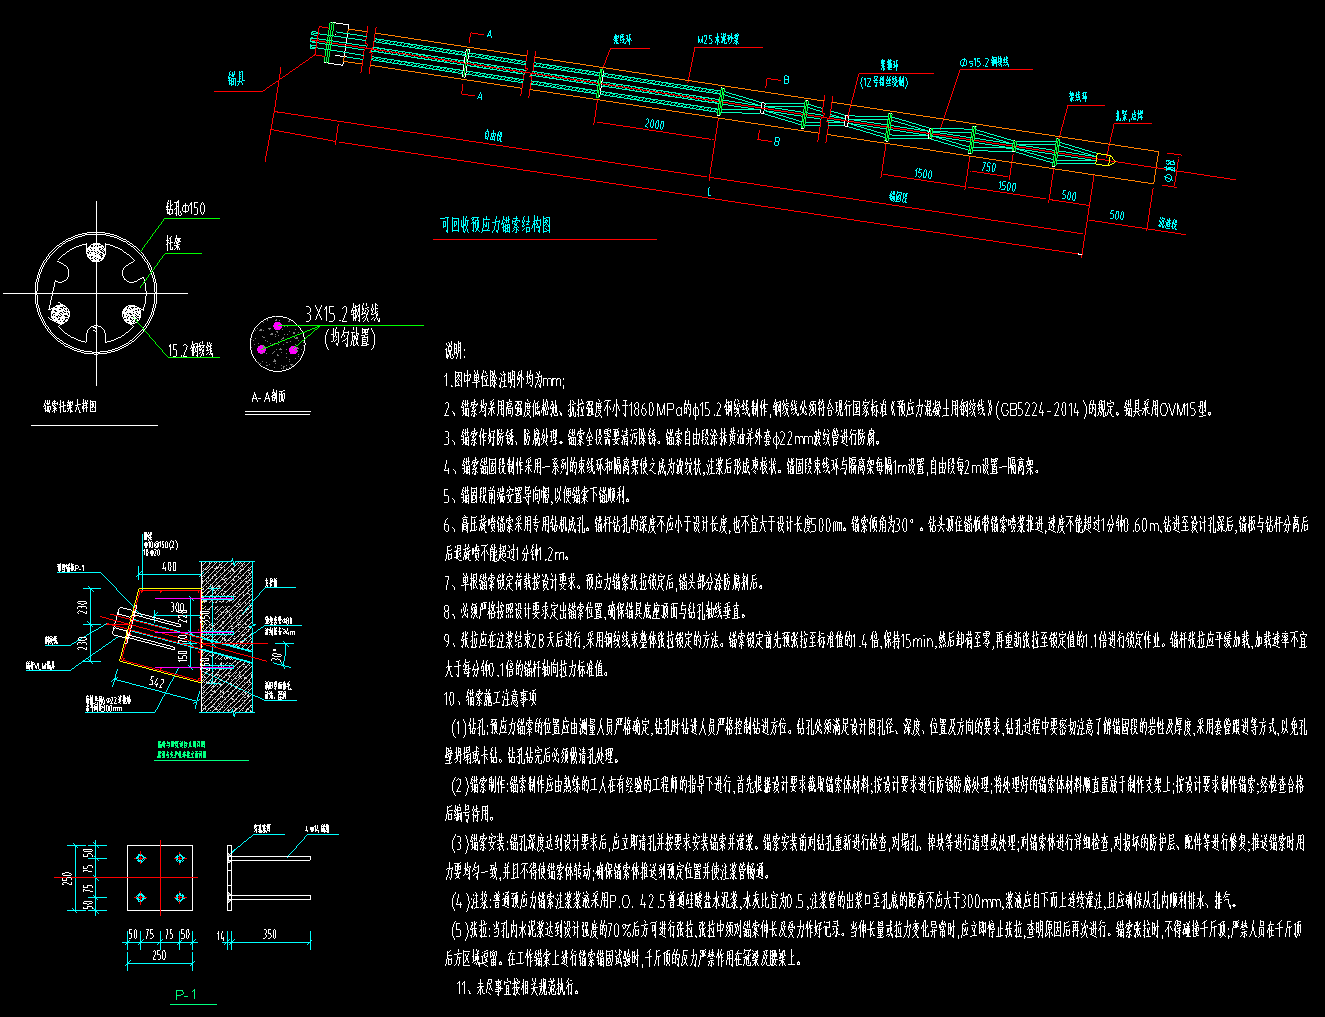This screenshot has height=1017, width=1325.
Task: Click note line '1.图中单位除注明外均为mm;'
Action: [x=505, y=380]
